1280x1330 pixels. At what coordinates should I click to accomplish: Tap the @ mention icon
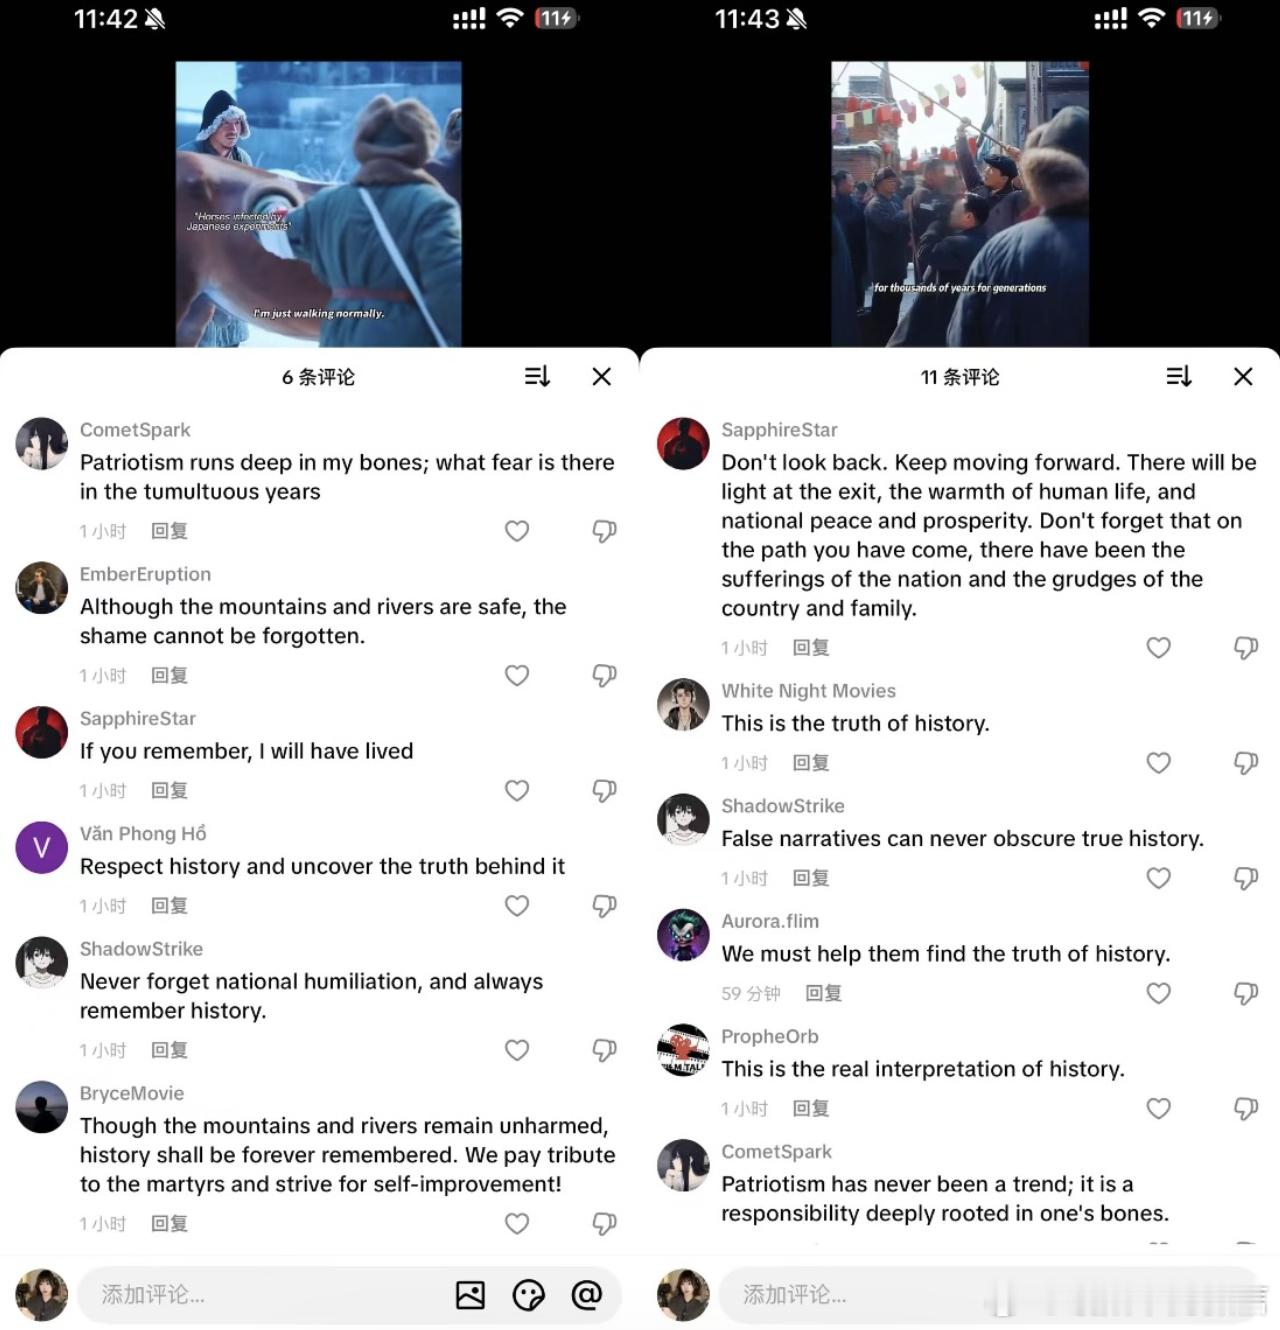[587, 1295]
